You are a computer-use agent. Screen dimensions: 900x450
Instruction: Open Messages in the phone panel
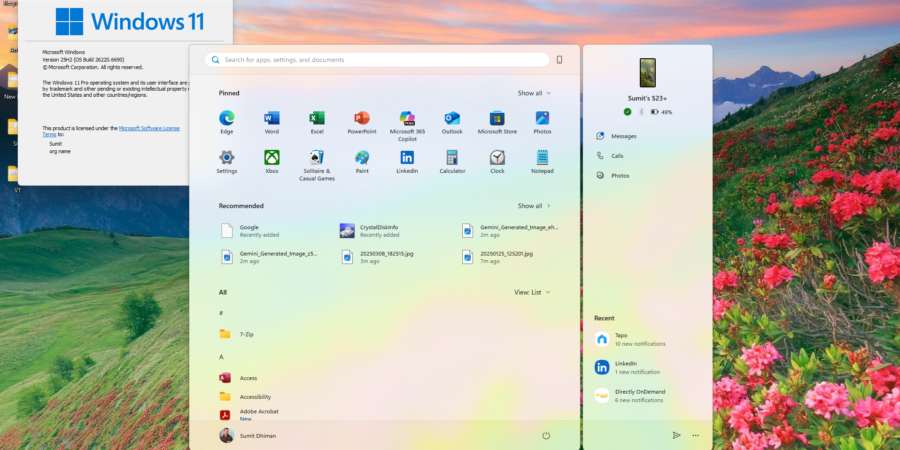[616, 136]
